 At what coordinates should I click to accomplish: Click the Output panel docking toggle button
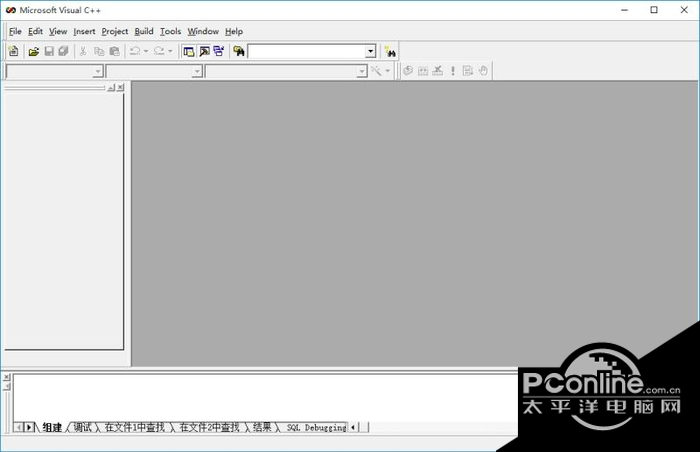(x=6, y=386)
